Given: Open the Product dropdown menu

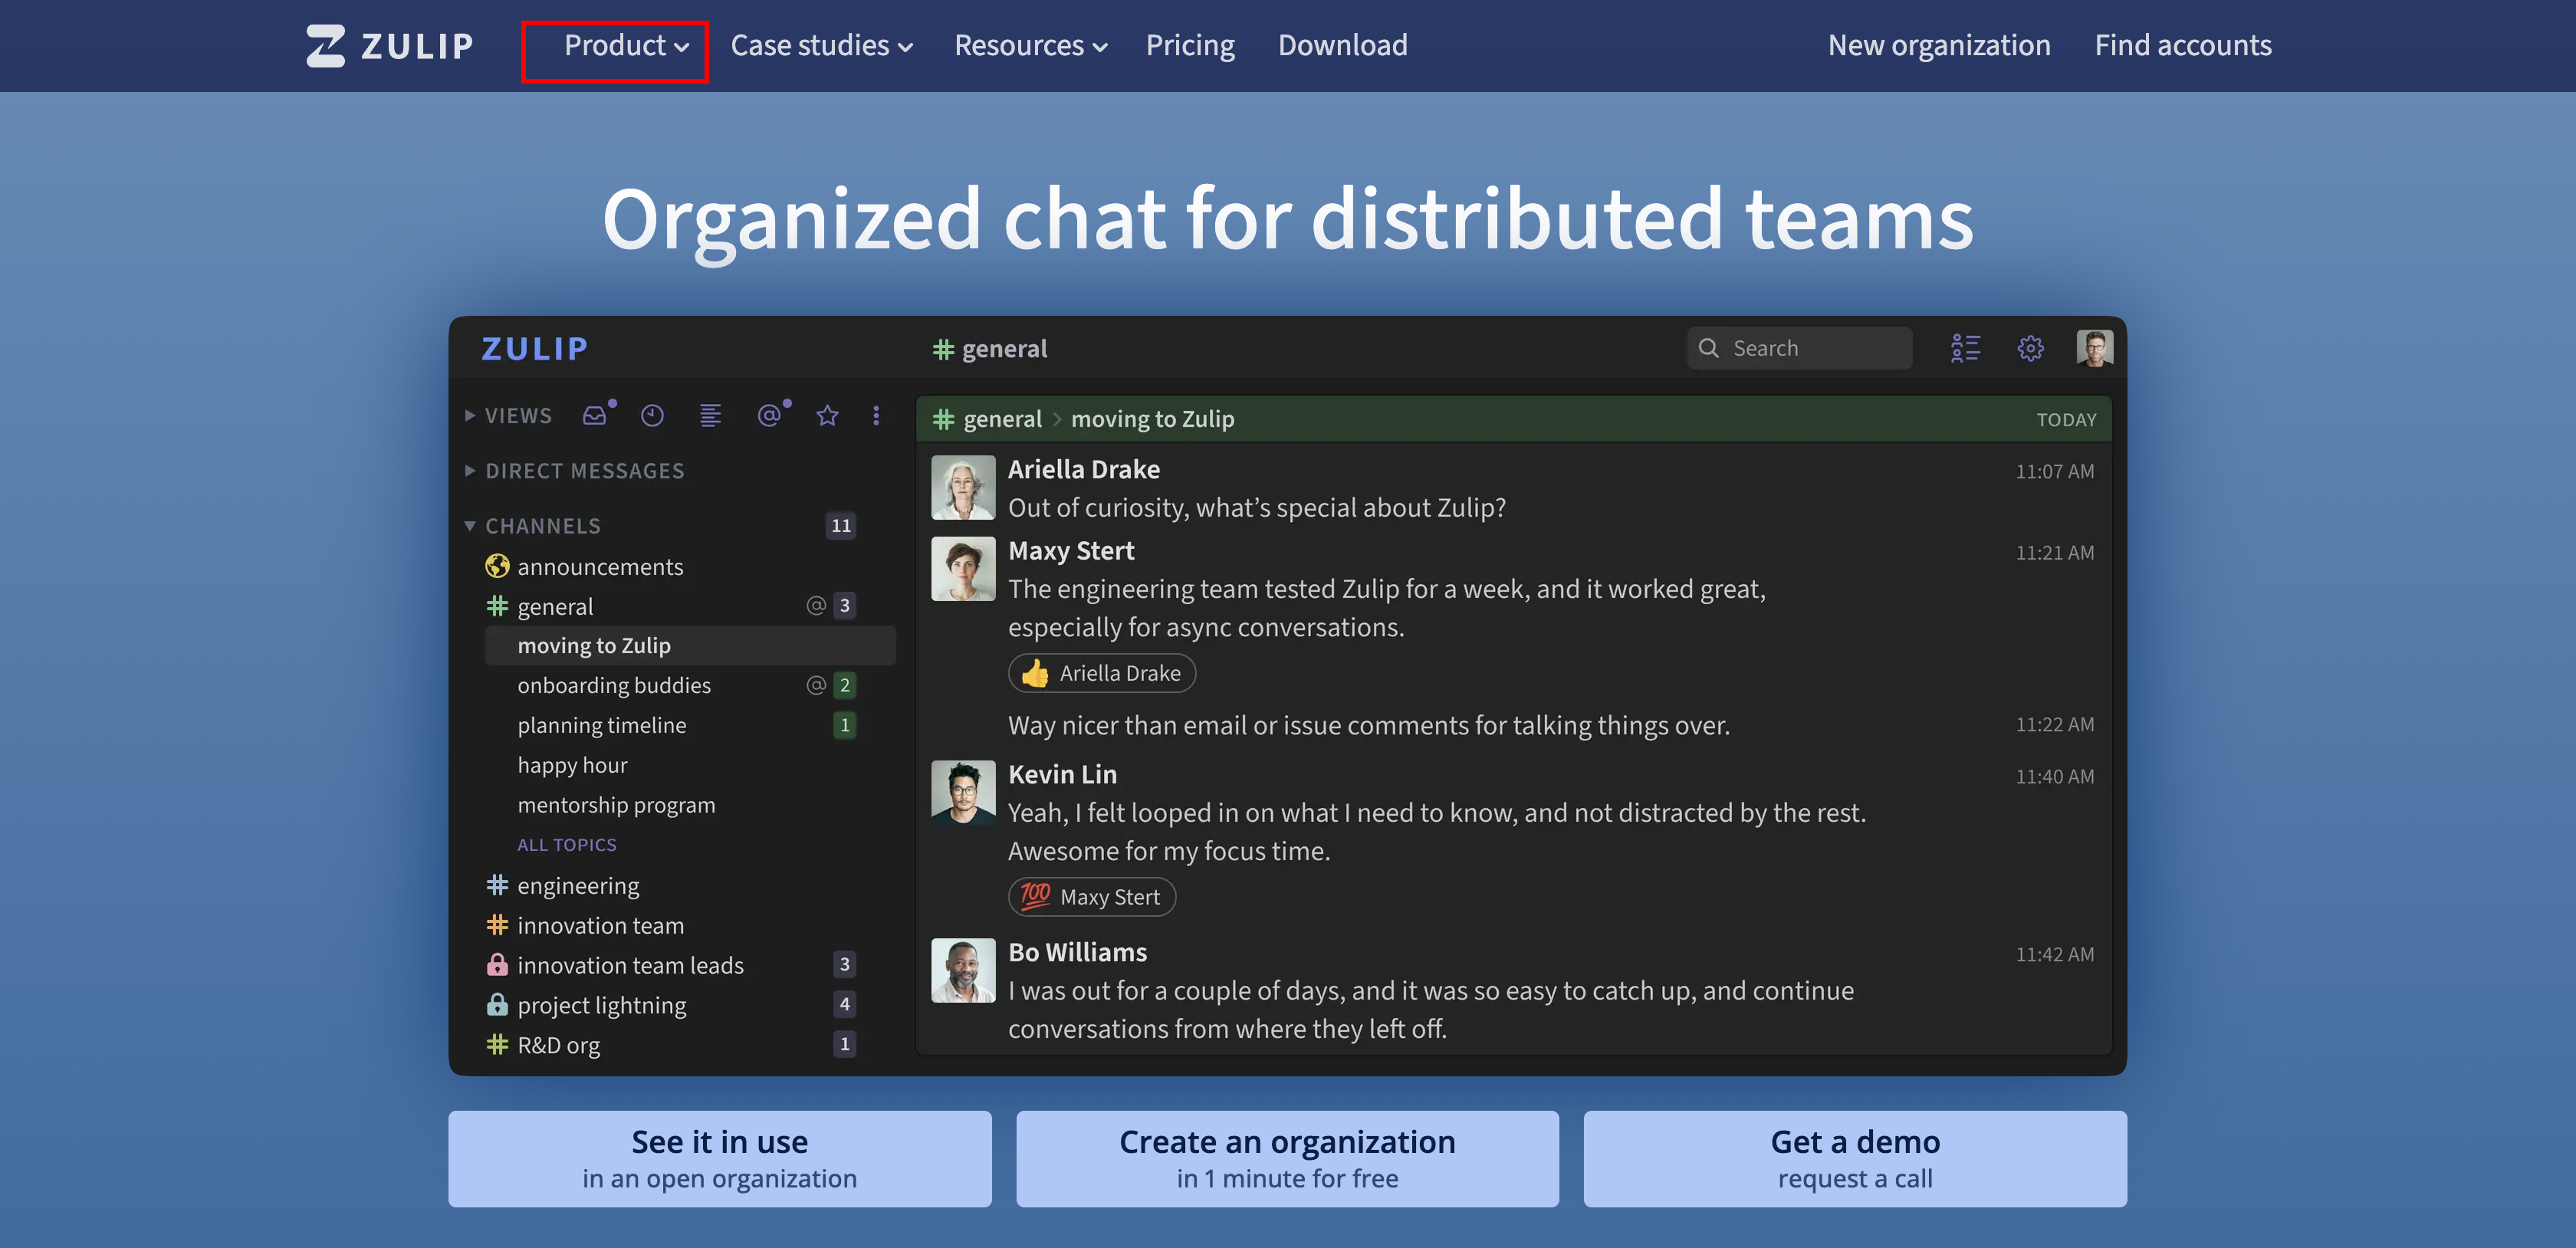Looking at the screenshot, I should [x=626, y=46].
